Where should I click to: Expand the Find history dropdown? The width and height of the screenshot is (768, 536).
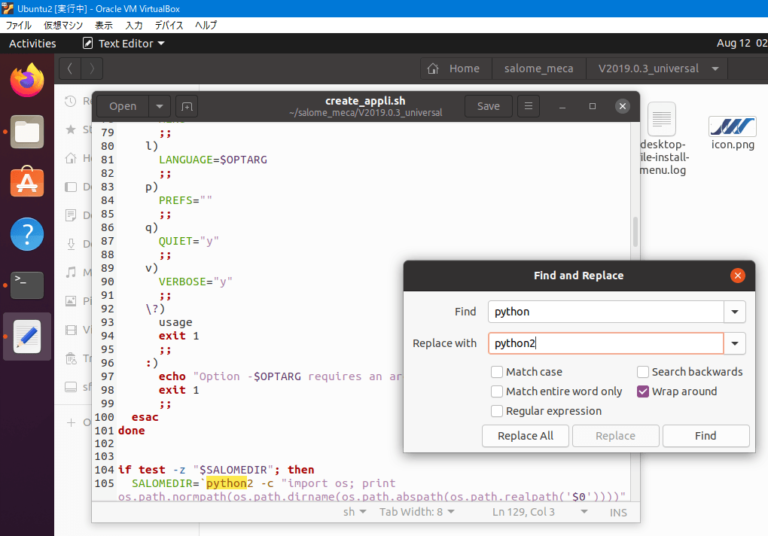pos(736,312)
